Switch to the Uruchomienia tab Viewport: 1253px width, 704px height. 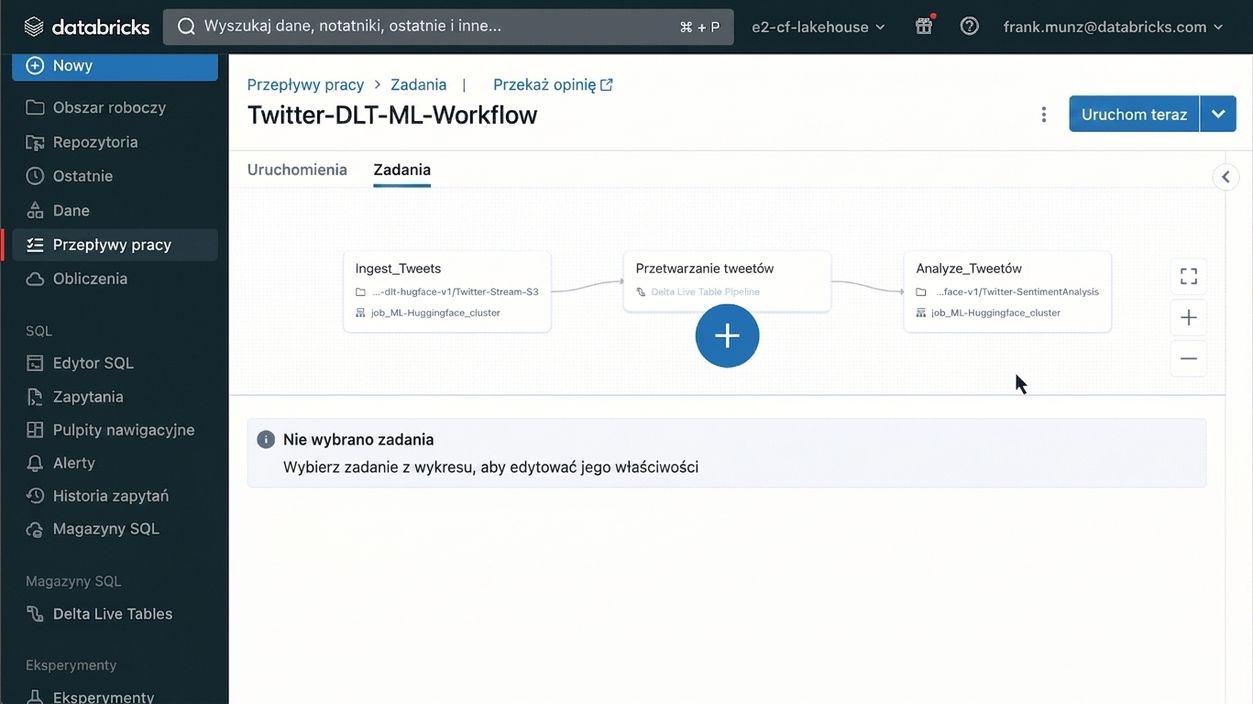tap(297, 170)
